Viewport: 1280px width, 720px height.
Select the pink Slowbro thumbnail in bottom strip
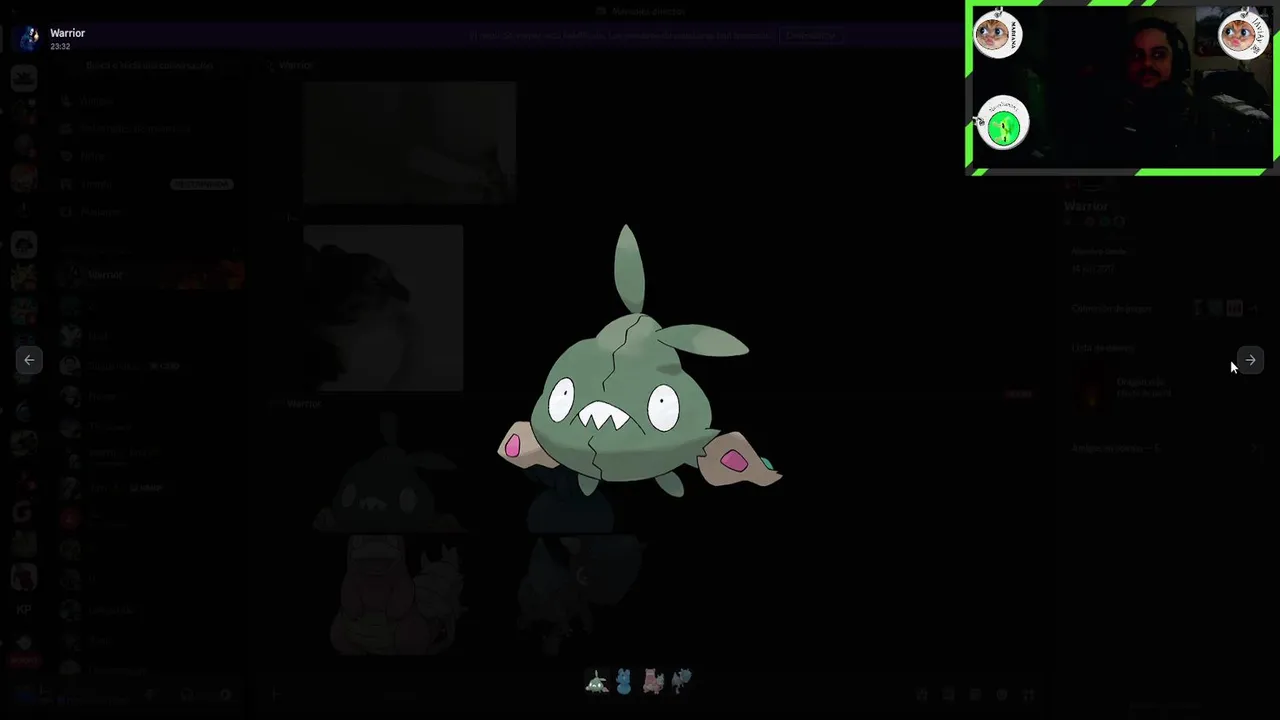click(653, 682)
